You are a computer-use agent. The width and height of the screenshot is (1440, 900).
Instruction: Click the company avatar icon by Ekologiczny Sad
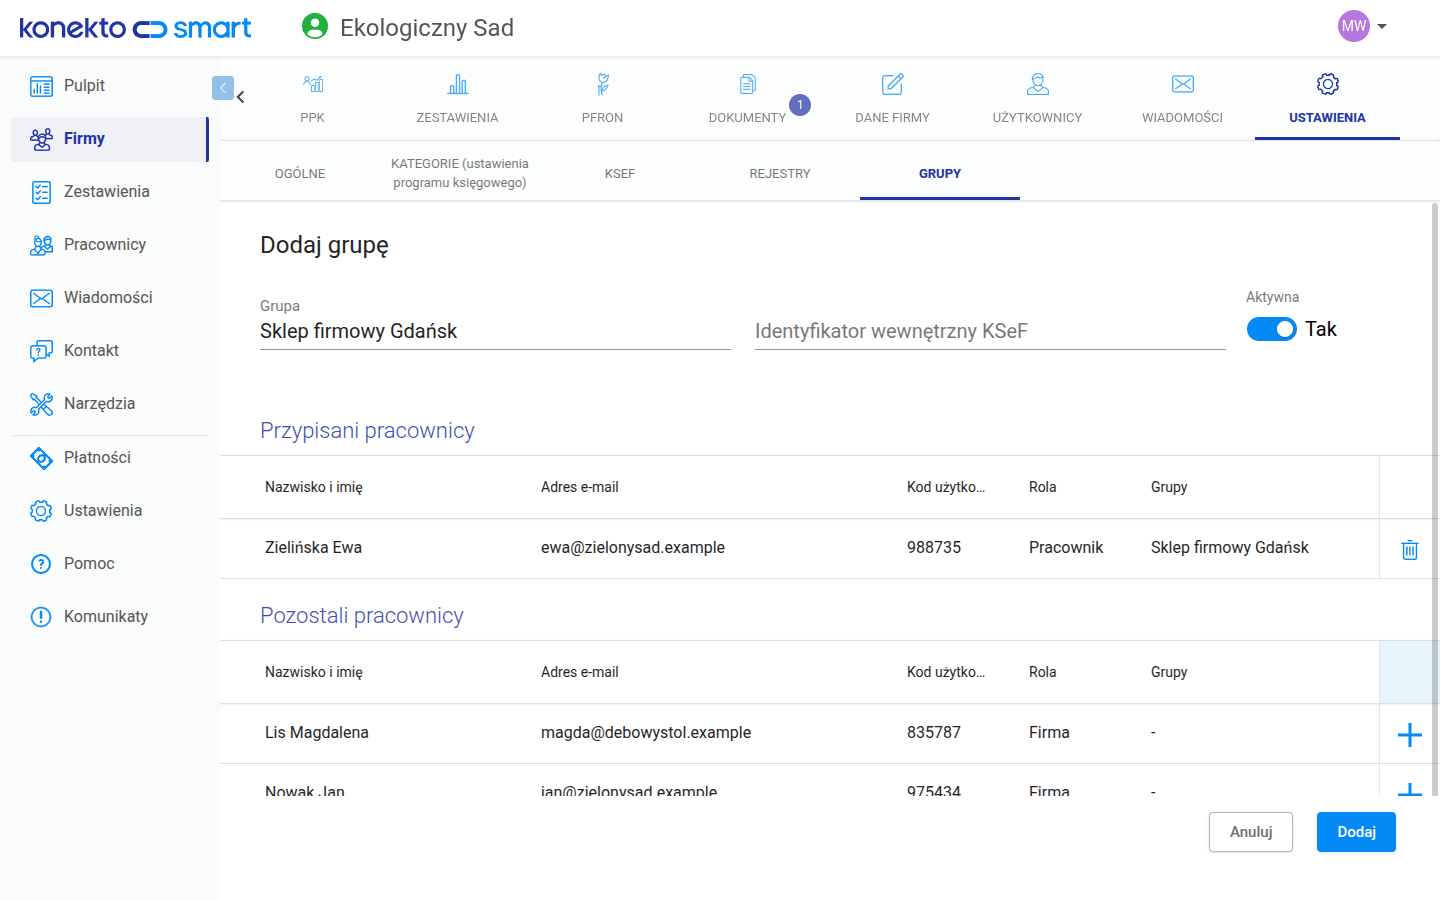pos(315,26)
